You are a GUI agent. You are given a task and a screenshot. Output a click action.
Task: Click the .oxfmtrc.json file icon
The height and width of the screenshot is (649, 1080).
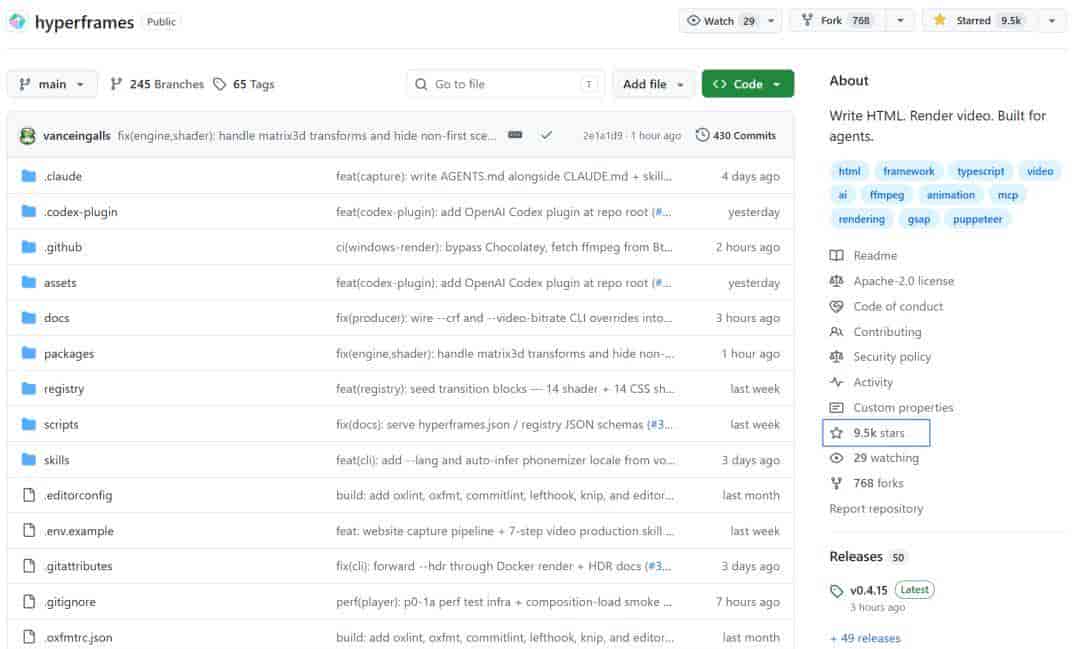point(29,637)
